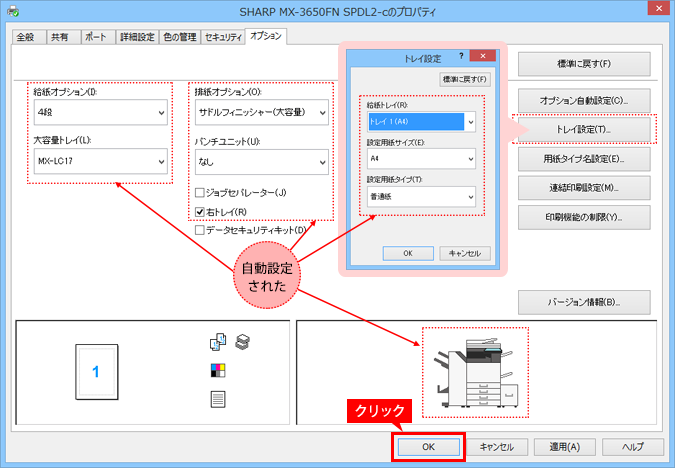Click 印刷機能の制限(Y) button

pyautogui.click(x=584, y=217)
